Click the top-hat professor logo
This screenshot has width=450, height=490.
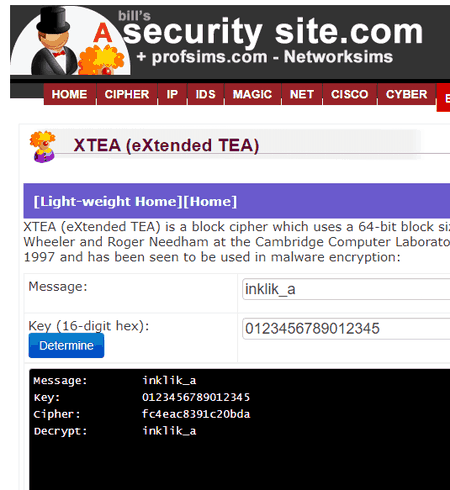tap(53, 42)
